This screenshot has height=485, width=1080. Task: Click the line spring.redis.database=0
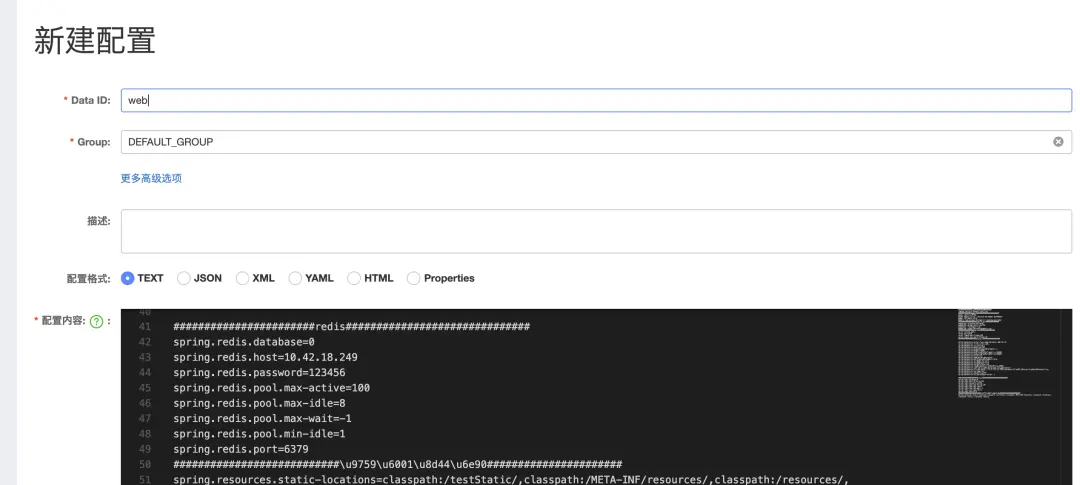pos(244,342)
